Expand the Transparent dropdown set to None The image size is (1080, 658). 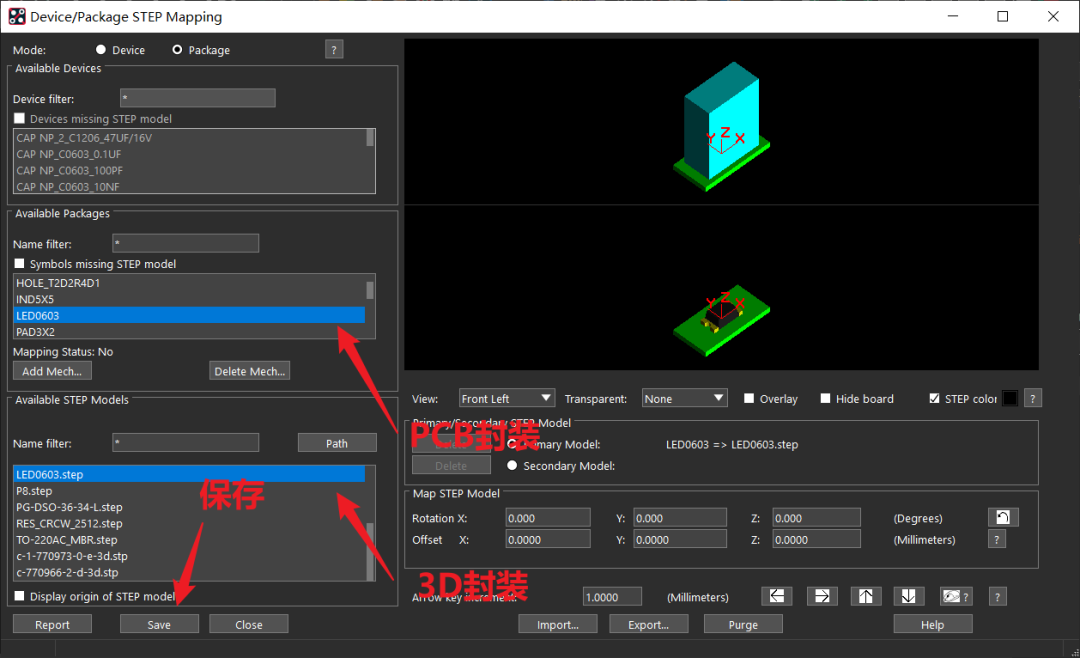tap(684, 398)
